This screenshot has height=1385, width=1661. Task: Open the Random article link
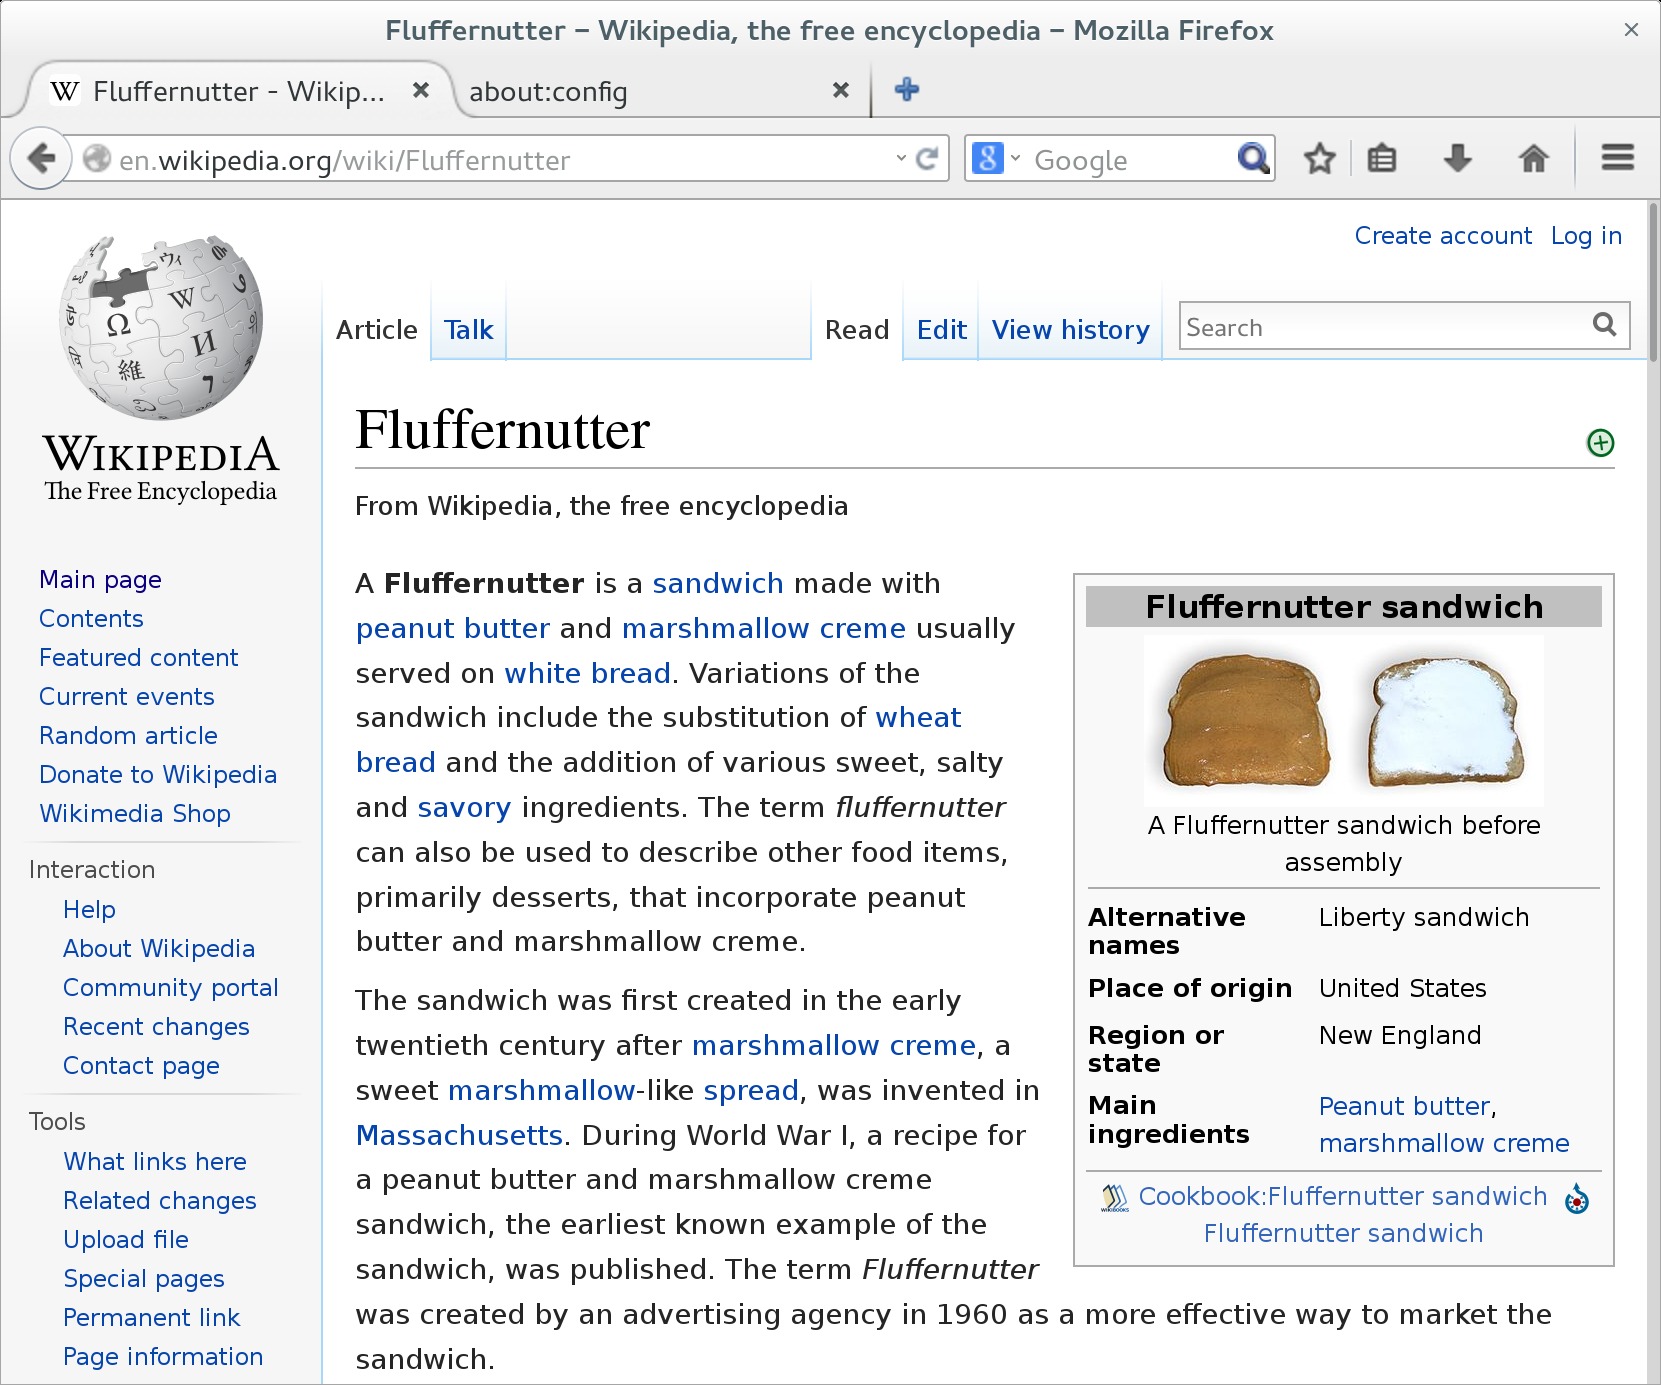pyautogui.click(x=128, y=735)
